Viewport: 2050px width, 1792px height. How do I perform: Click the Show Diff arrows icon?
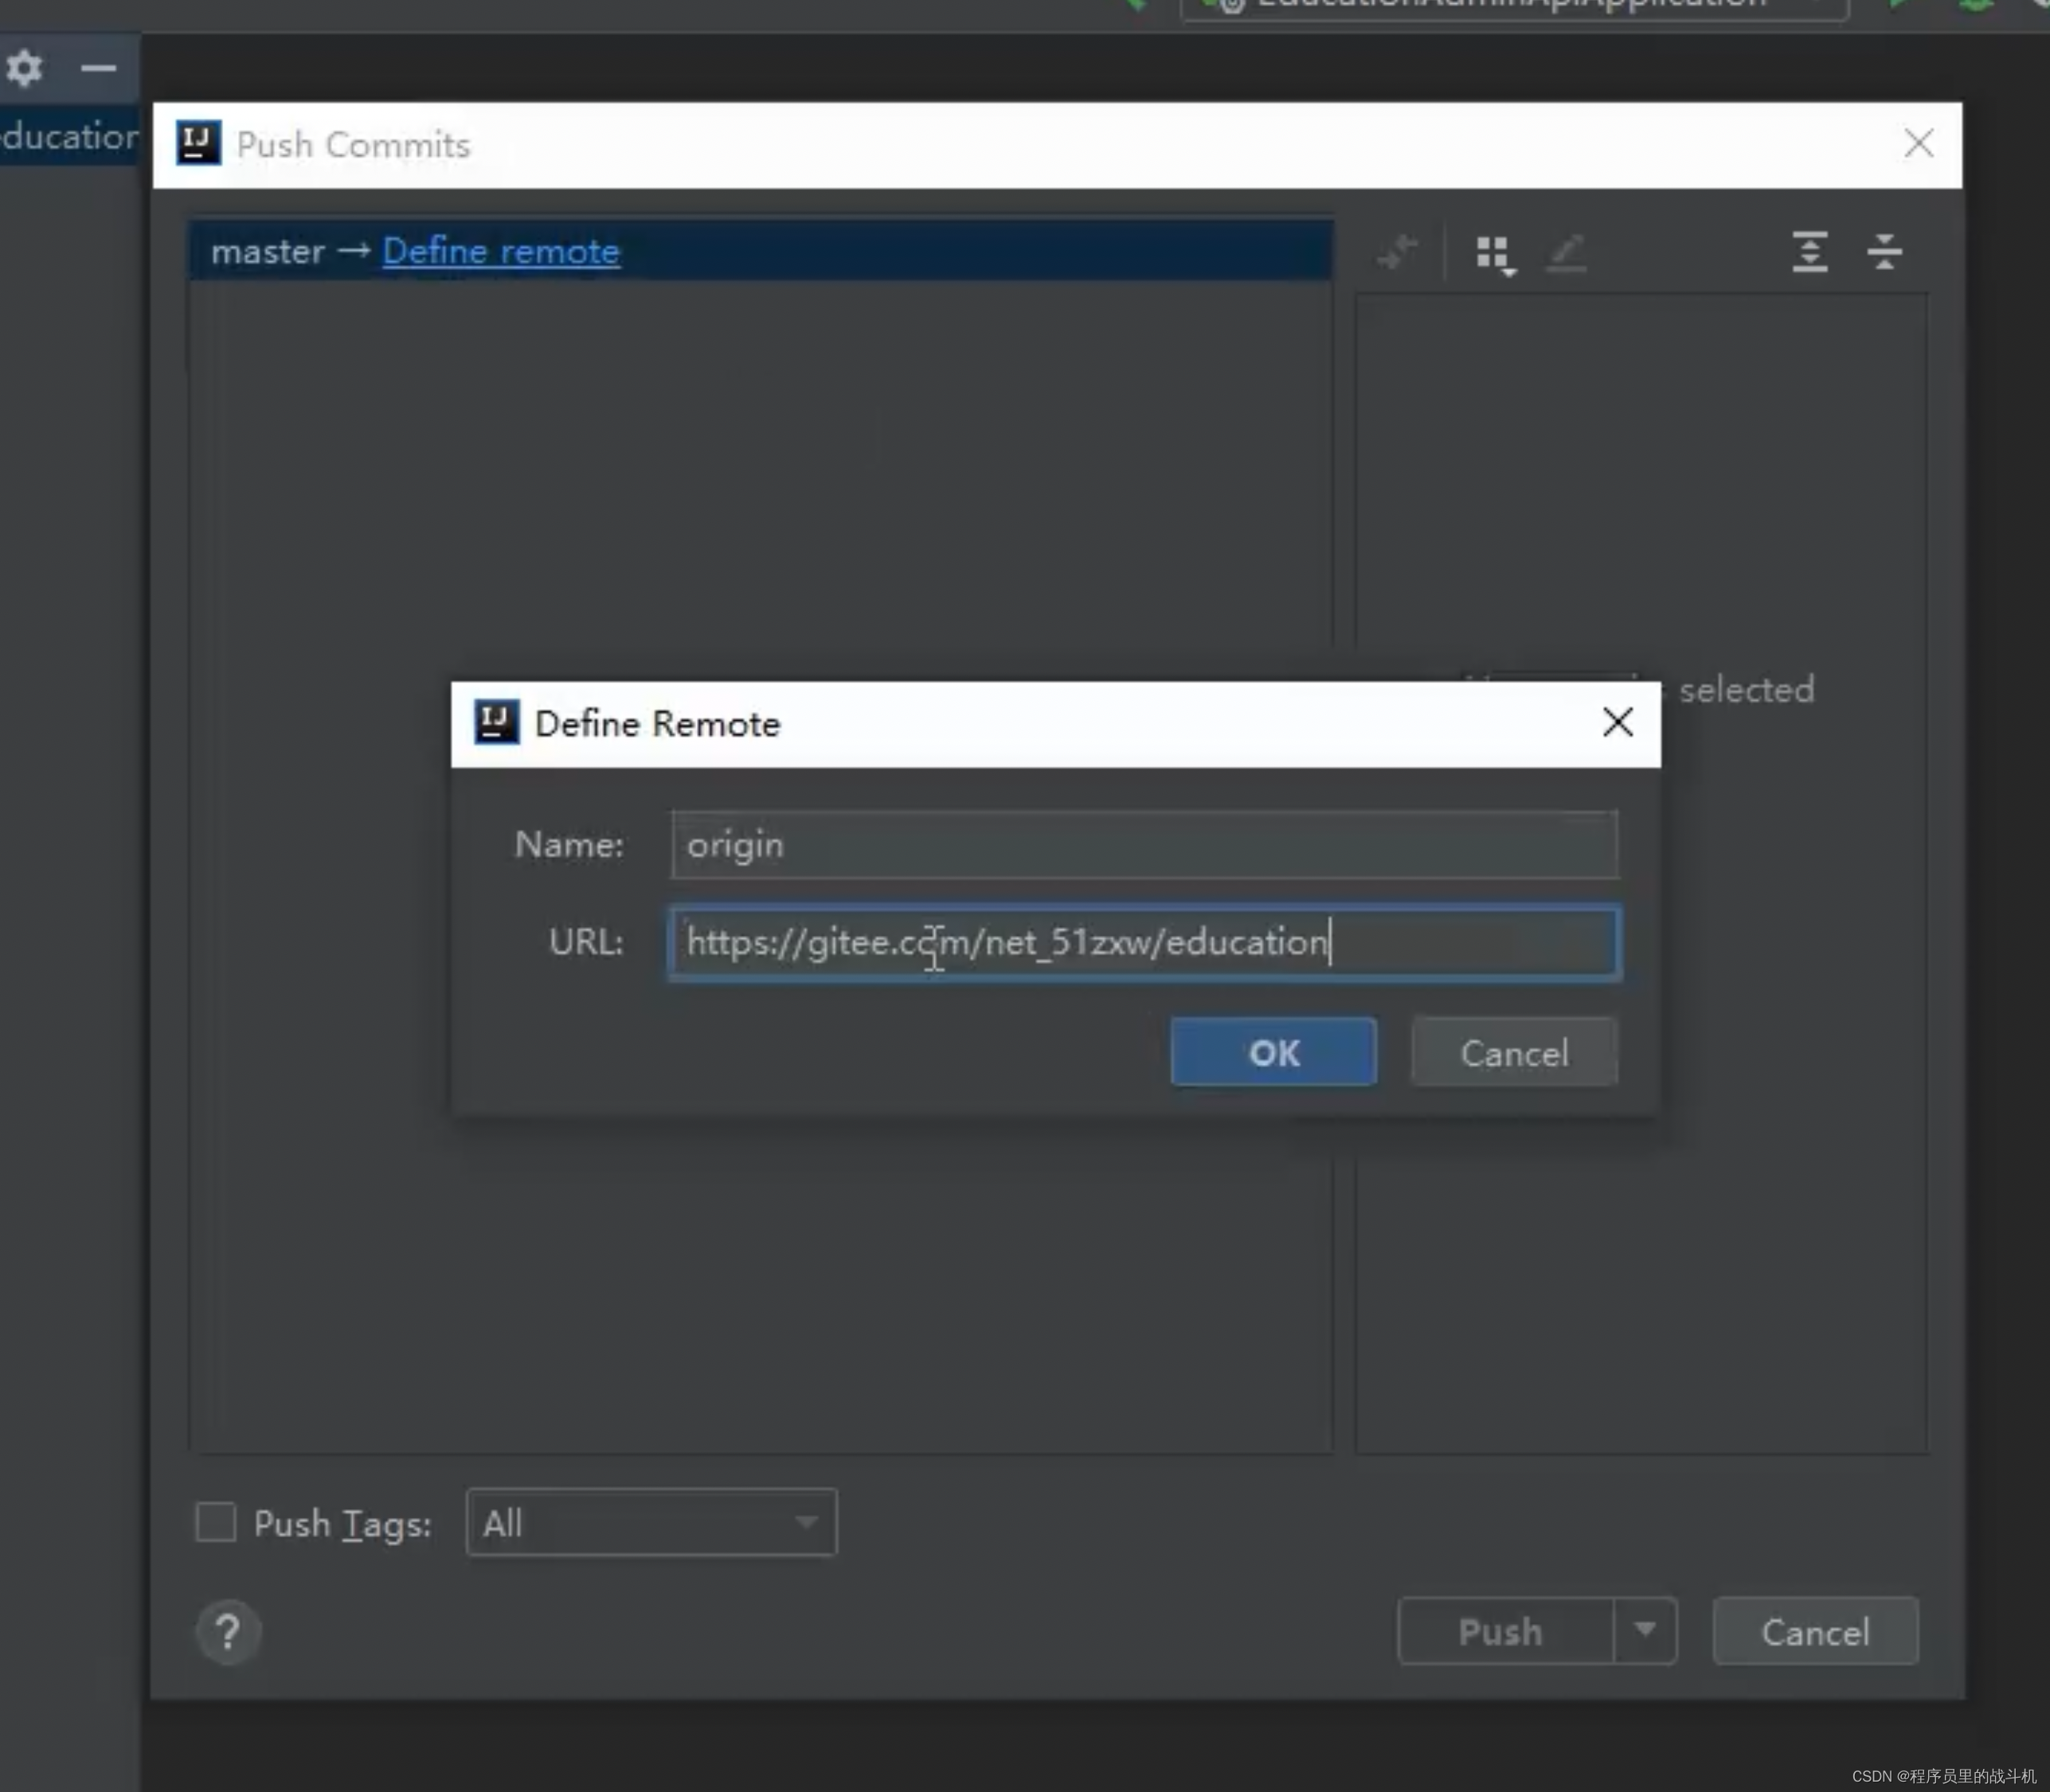(x=1397, y=252)
